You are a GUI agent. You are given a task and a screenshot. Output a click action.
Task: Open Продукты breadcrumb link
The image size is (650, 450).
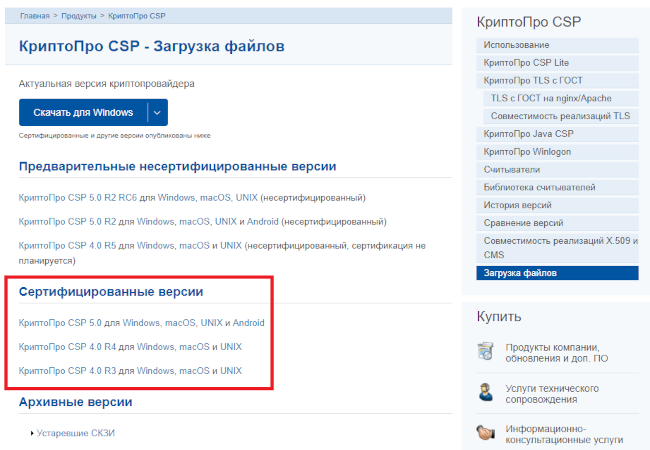(79, 16)
